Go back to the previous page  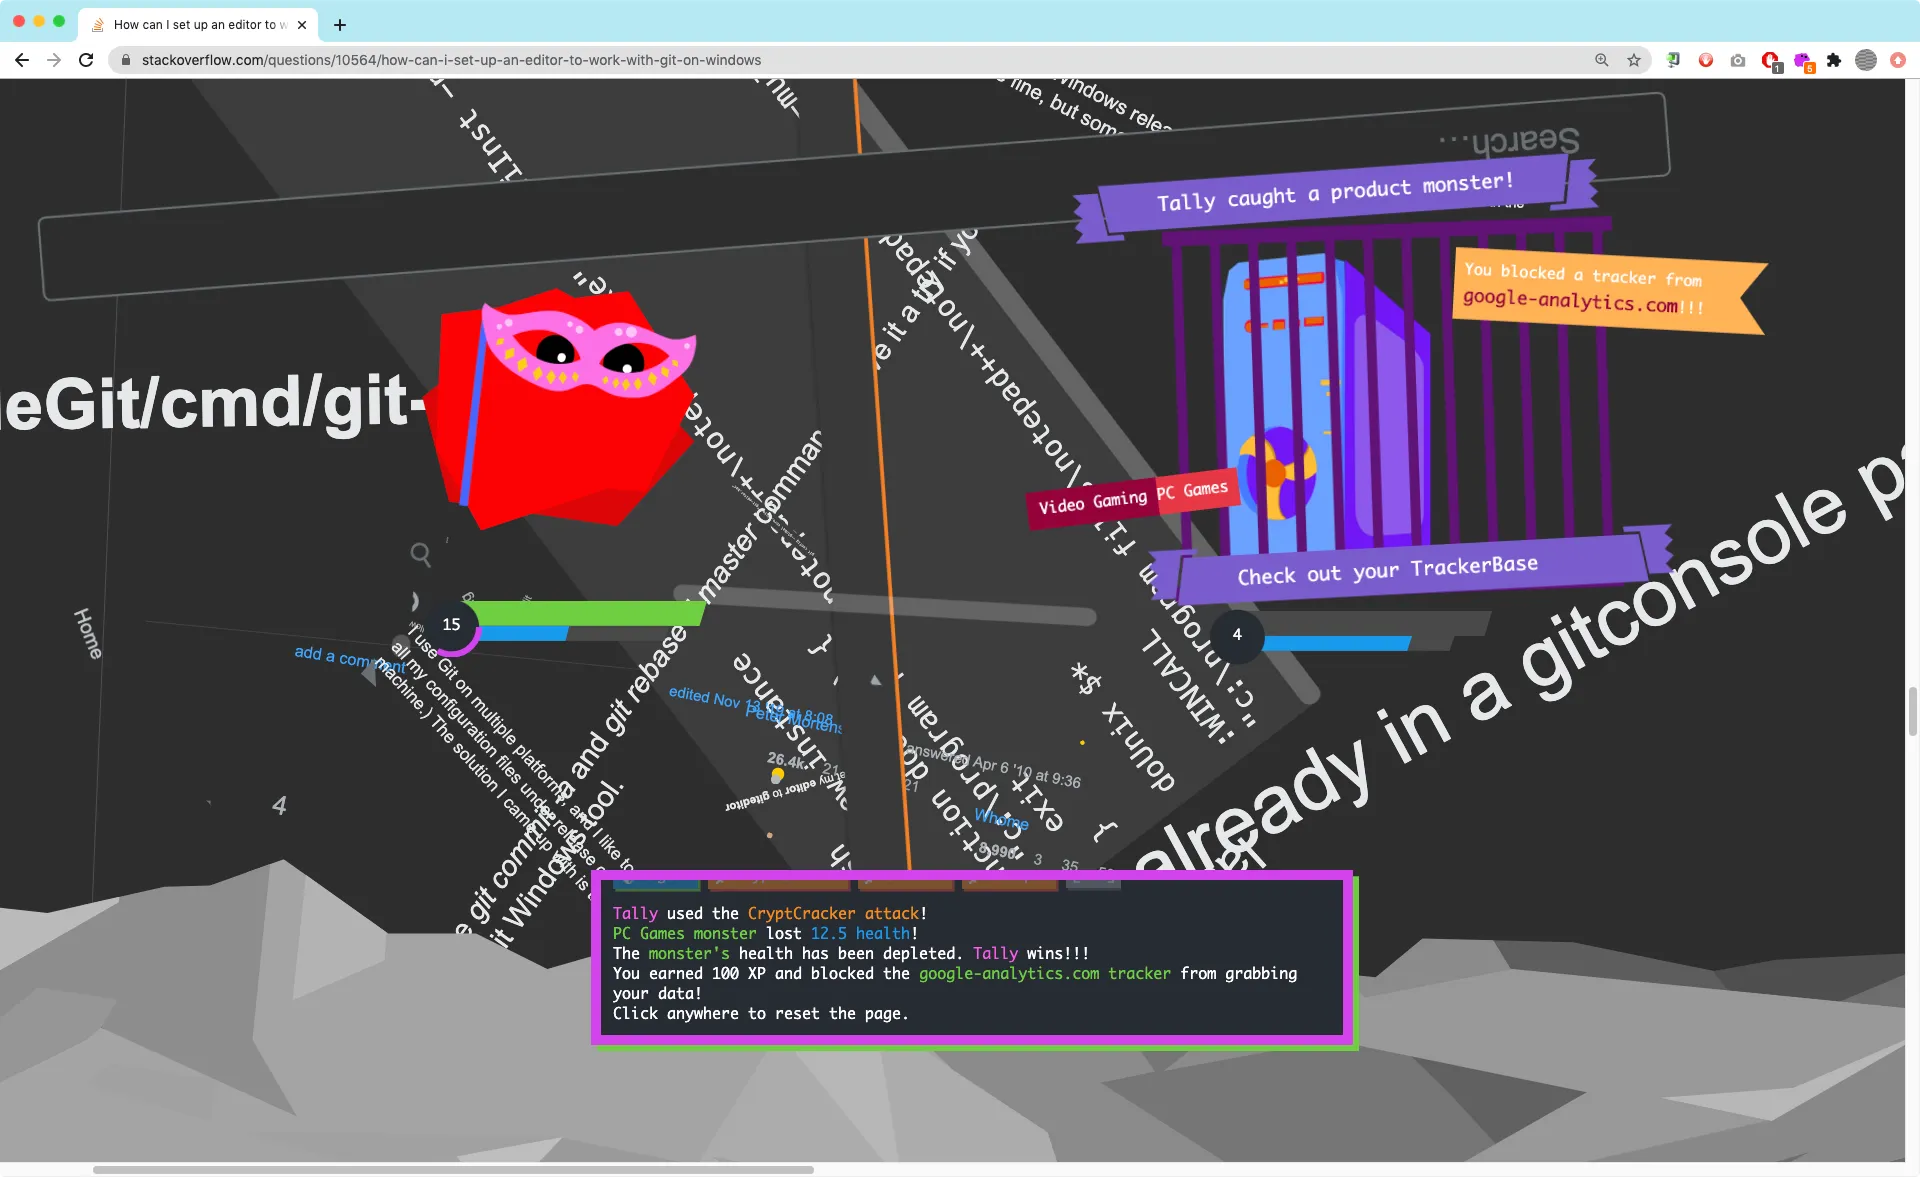[x=22, y=60]
